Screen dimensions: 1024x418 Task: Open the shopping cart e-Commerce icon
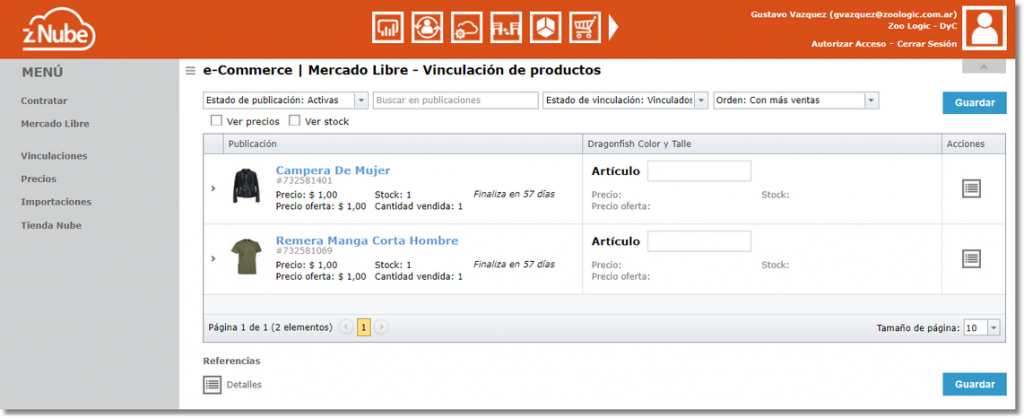point(584,27)
